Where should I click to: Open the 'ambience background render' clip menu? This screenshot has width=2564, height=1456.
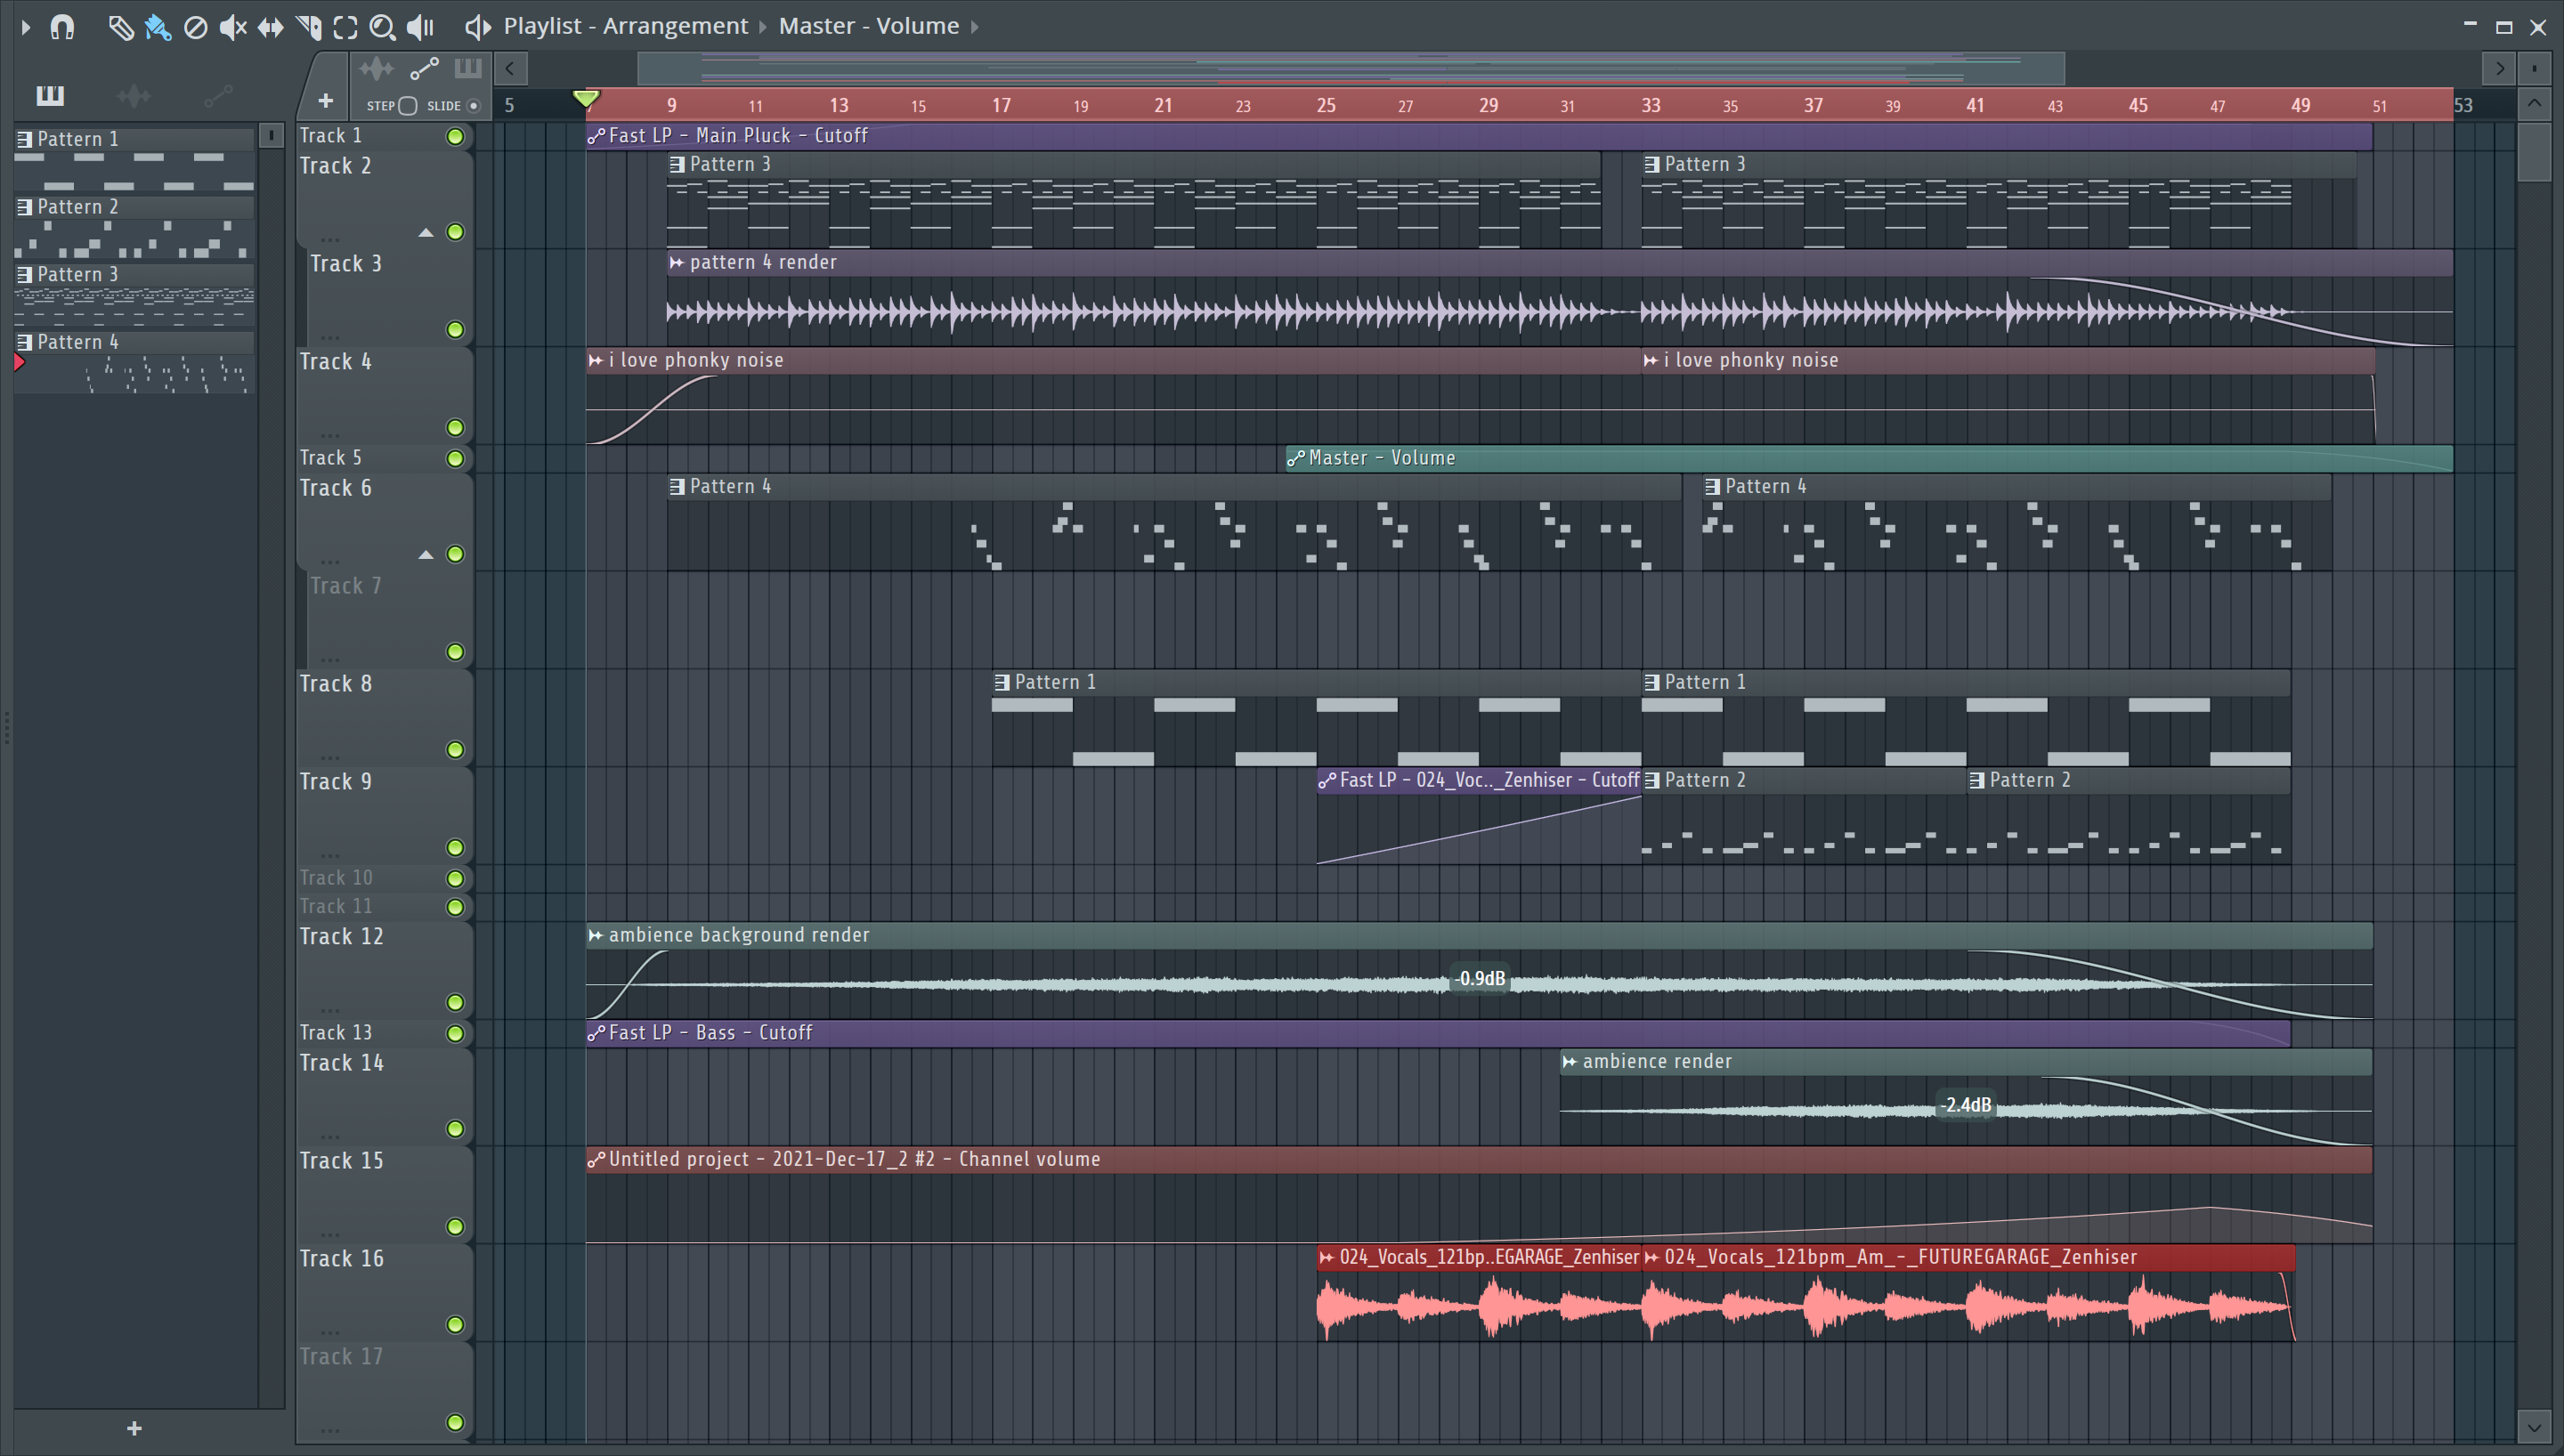click(596, 936)
